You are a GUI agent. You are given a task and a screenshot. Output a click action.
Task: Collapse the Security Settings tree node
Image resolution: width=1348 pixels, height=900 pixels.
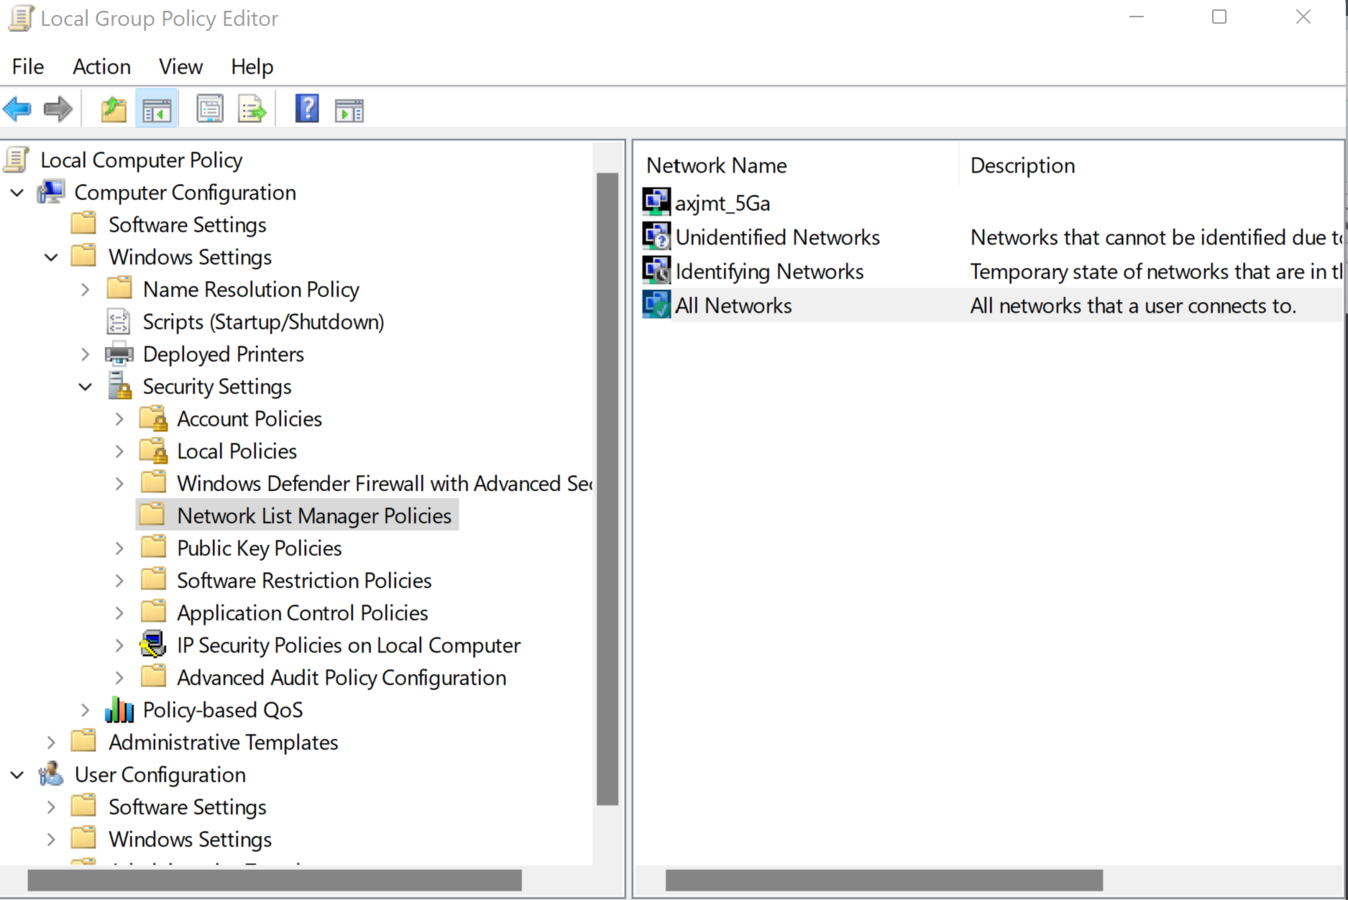tap(85, 387)
